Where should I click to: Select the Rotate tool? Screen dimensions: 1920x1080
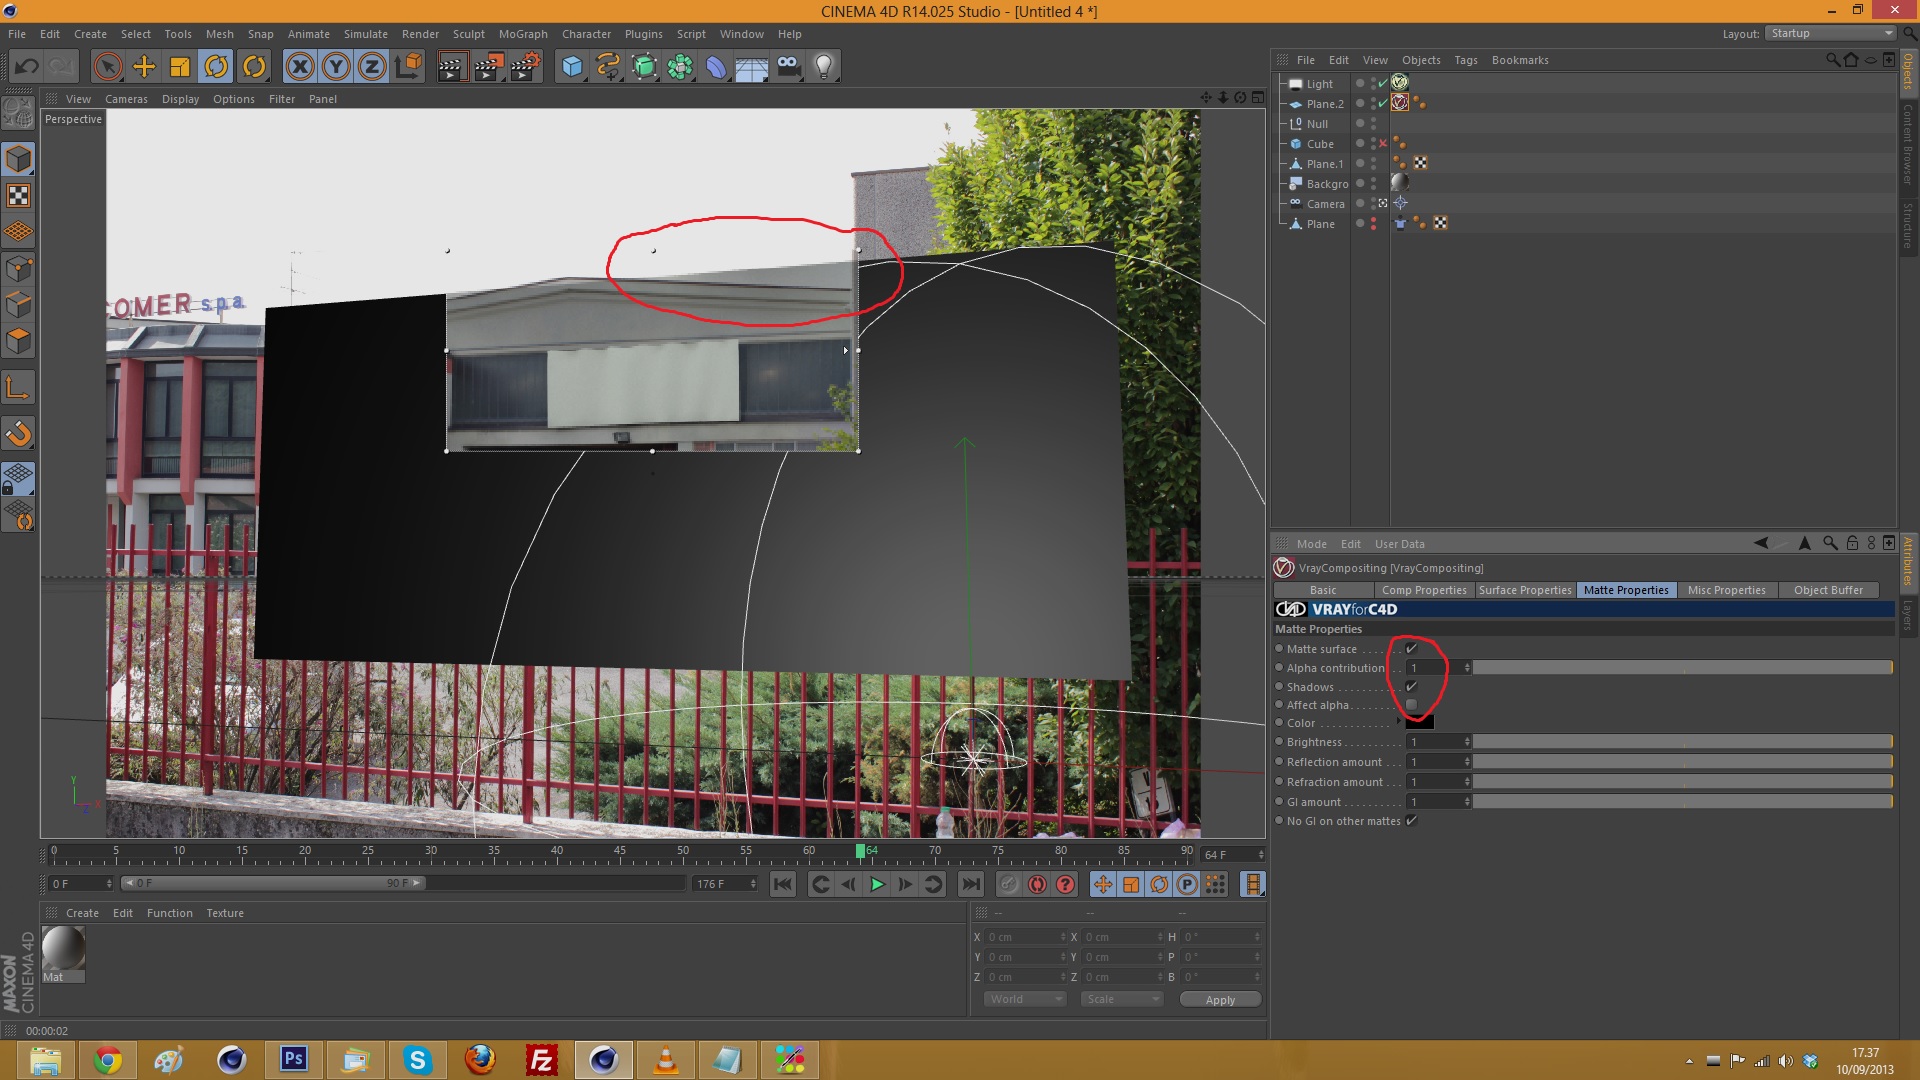click(216, 67)
